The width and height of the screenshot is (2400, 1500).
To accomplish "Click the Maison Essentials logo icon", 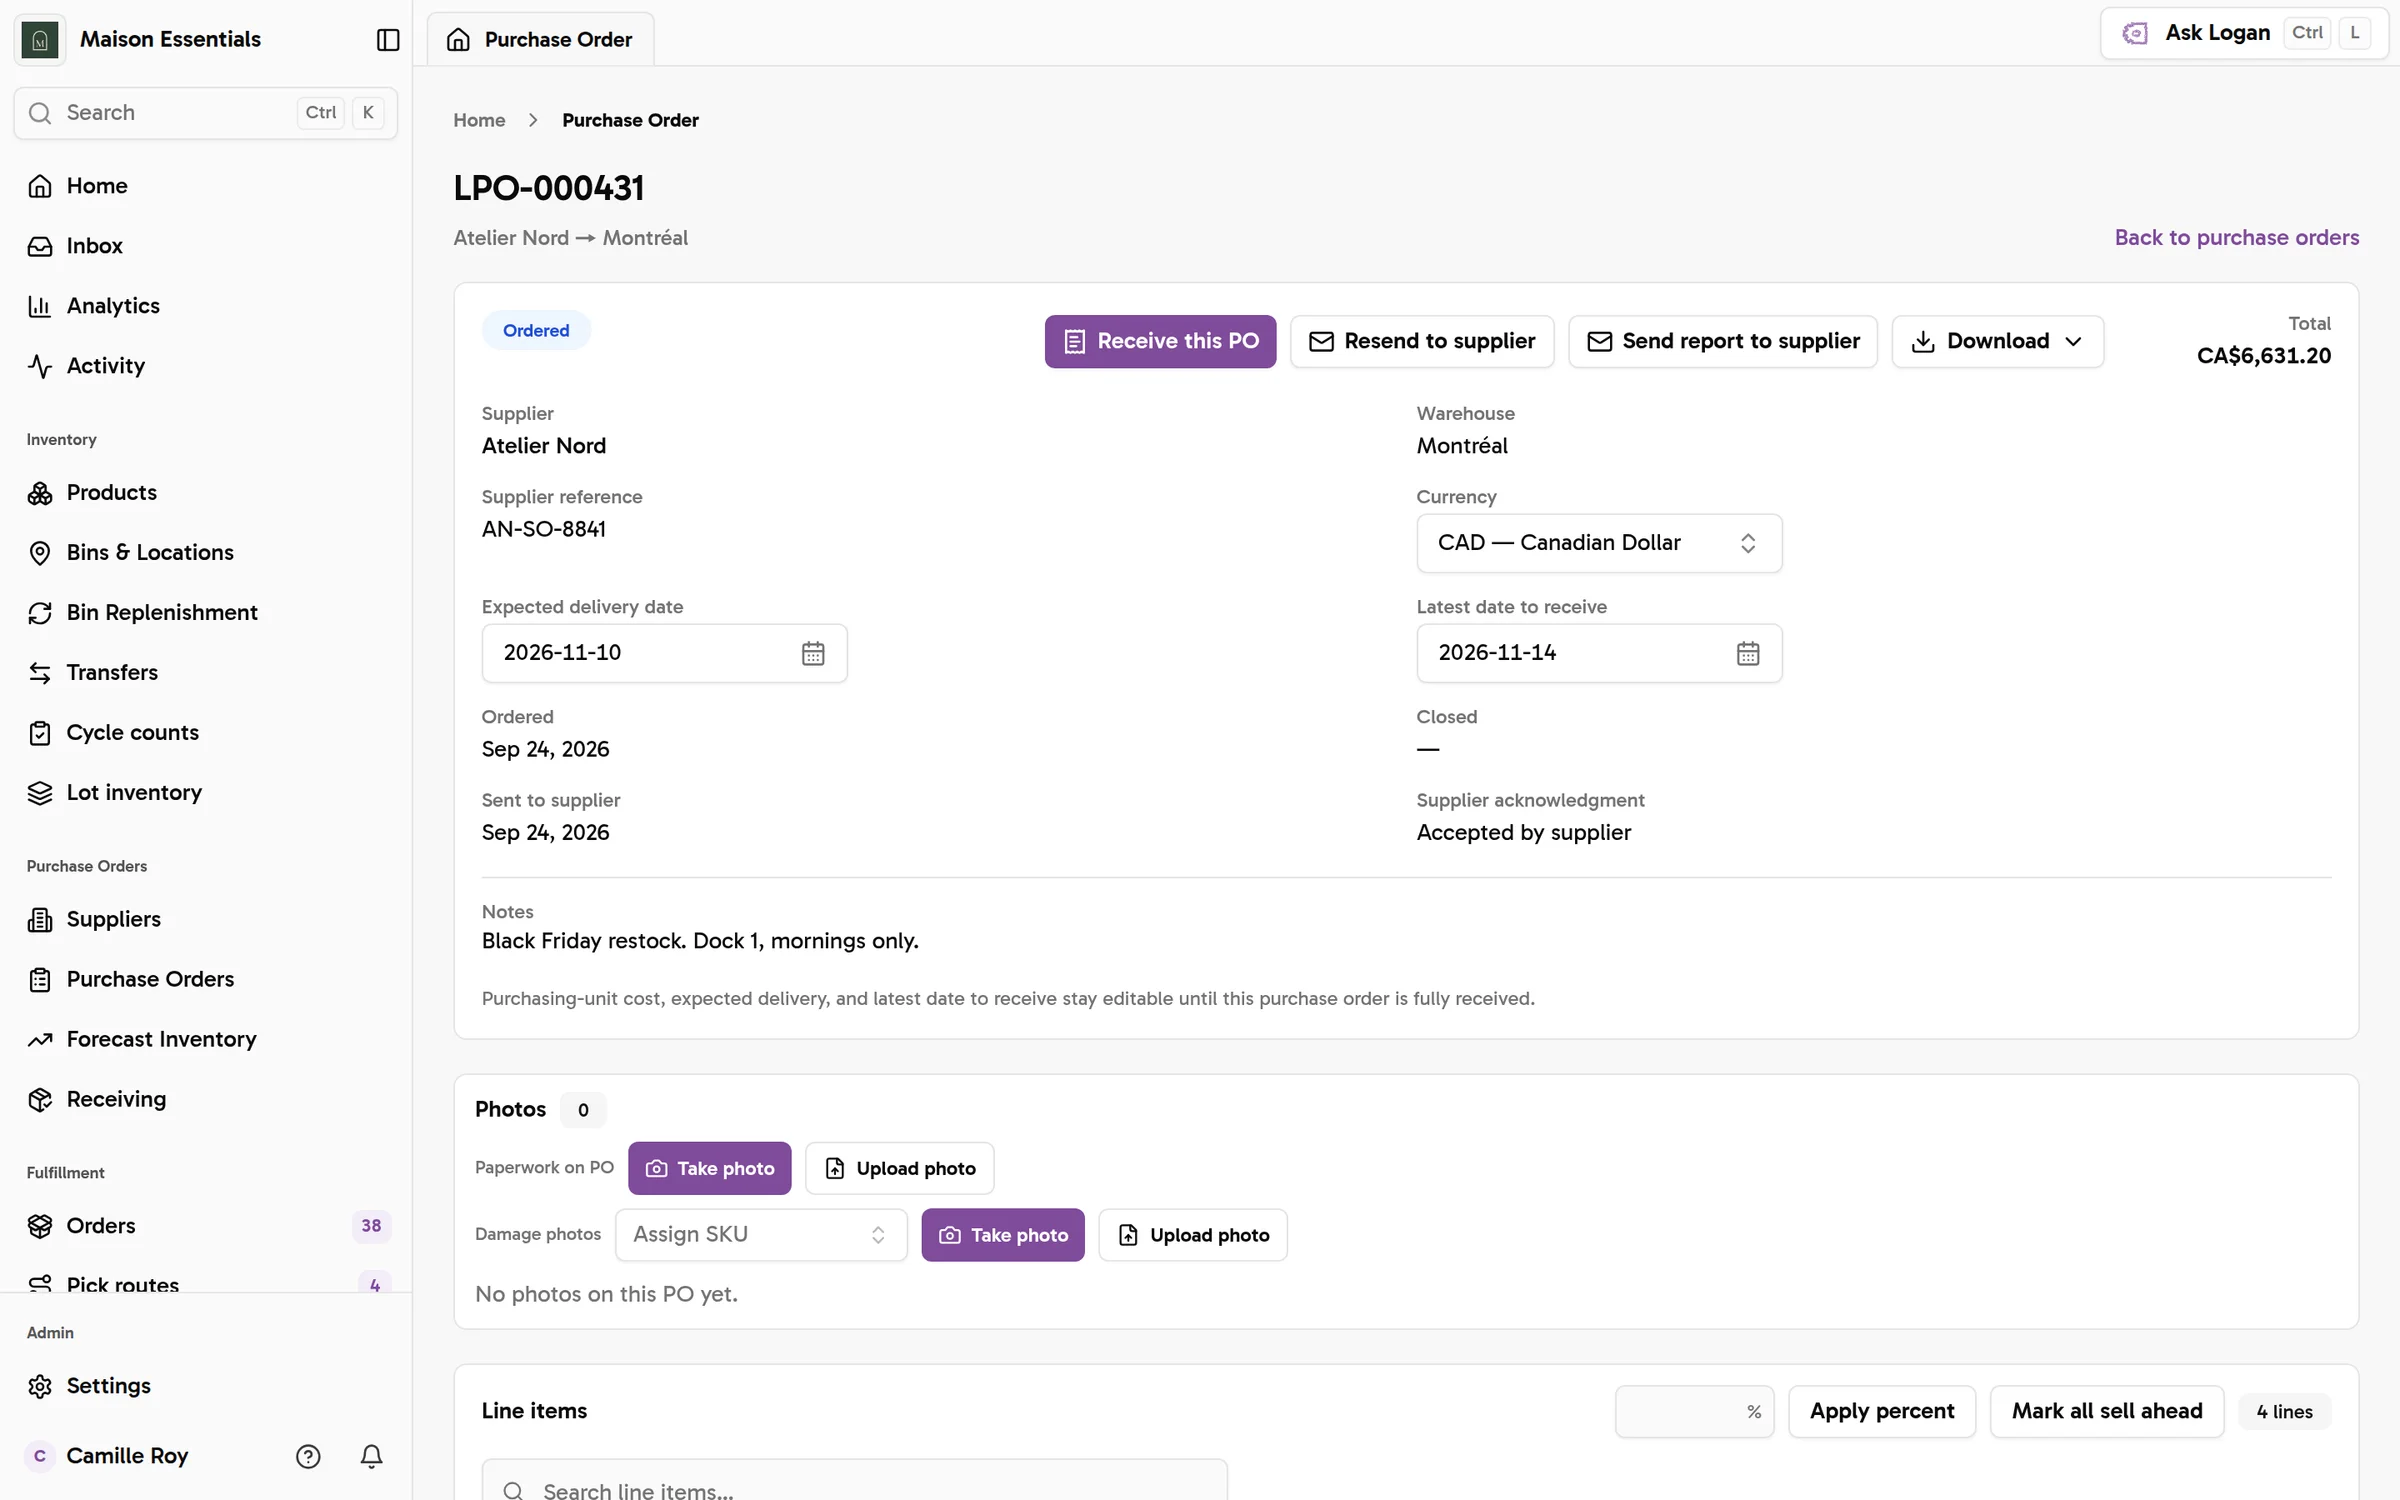I will tap(40, 40).
